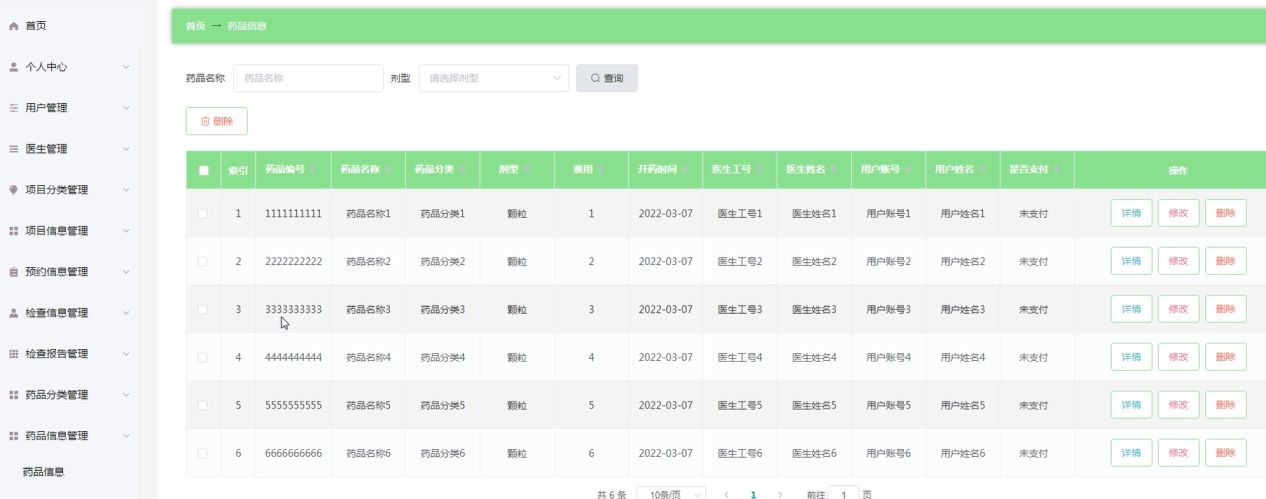Image resolution: width=1266 pixels, height=499 pixels.
Task: Toggle the select-all checkbox in table header
Action: coord(204,170)
